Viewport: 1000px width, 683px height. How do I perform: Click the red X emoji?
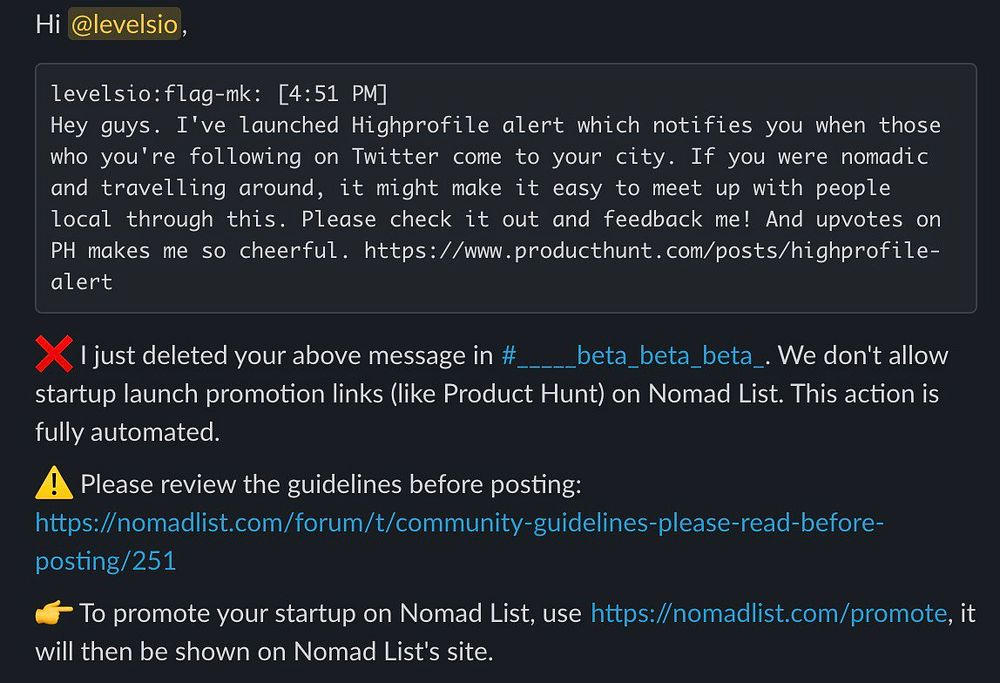pos(54,355)
